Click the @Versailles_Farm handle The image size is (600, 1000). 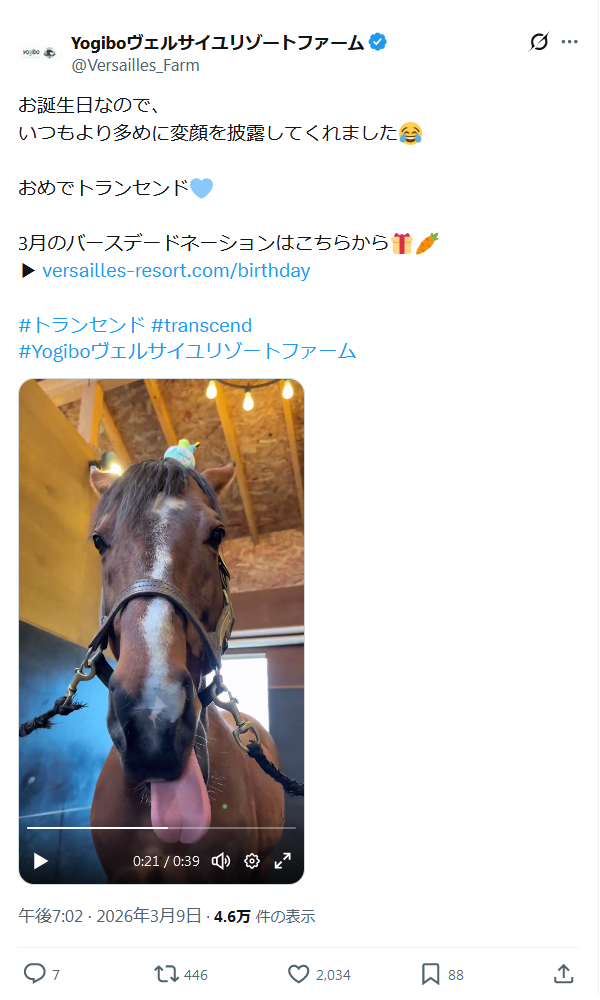135,66
